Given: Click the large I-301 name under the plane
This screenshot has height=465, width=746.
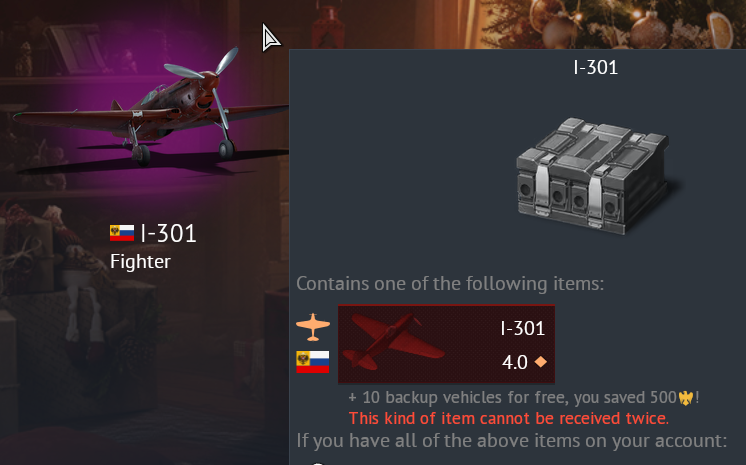Looking at the screenshot, I should 168,234.
